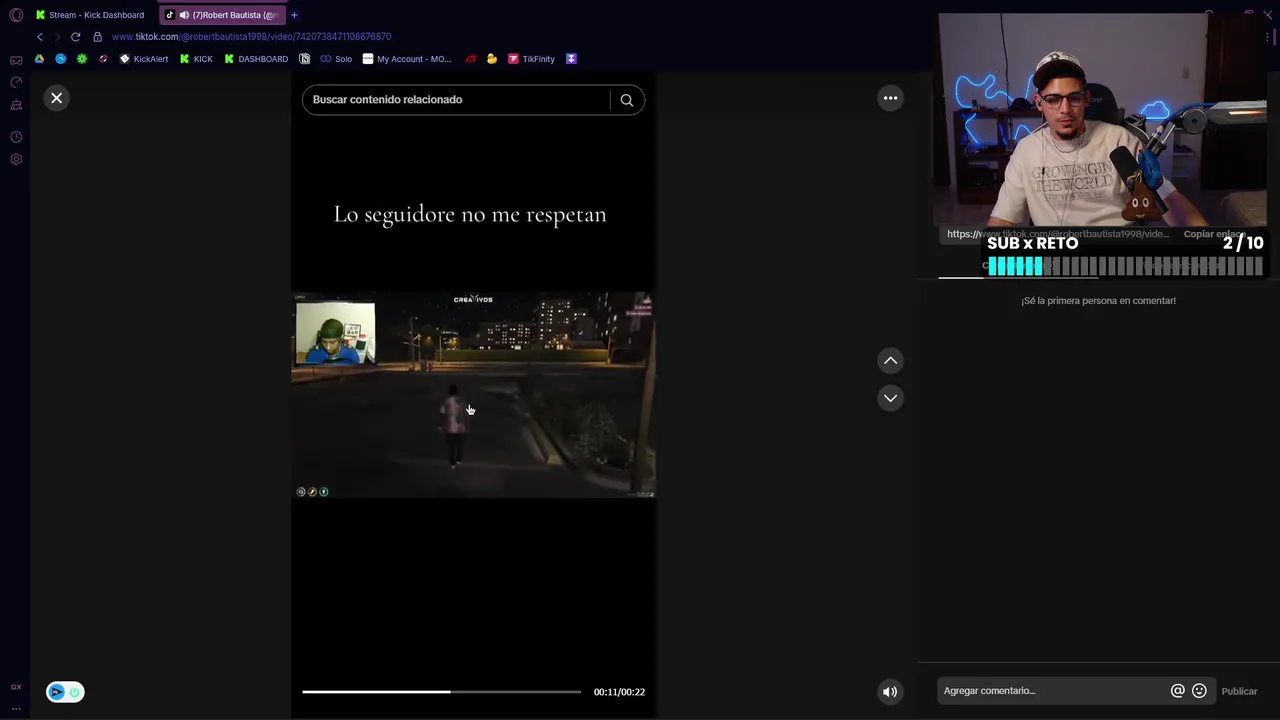1280x720 pixels.
Task: Open a new browser tab
Action: coord(294,15)
